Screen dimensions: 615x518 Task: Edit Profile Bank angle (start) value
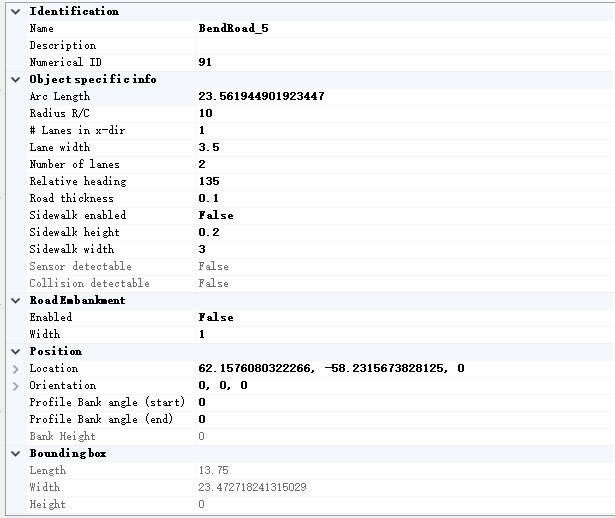pyautogui.click(x=202, y=402)
